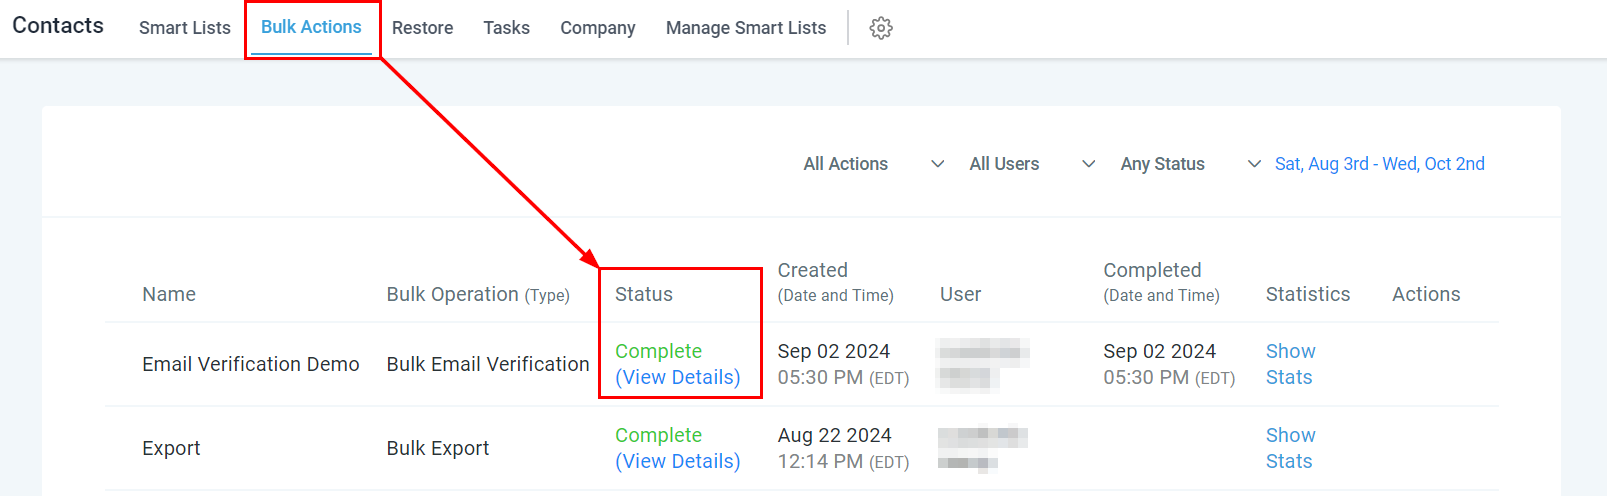The width and height of the screenshot is (1607, 496).
Task: Click the User column header
Action: pyautogui.click(x=960, y=294)
